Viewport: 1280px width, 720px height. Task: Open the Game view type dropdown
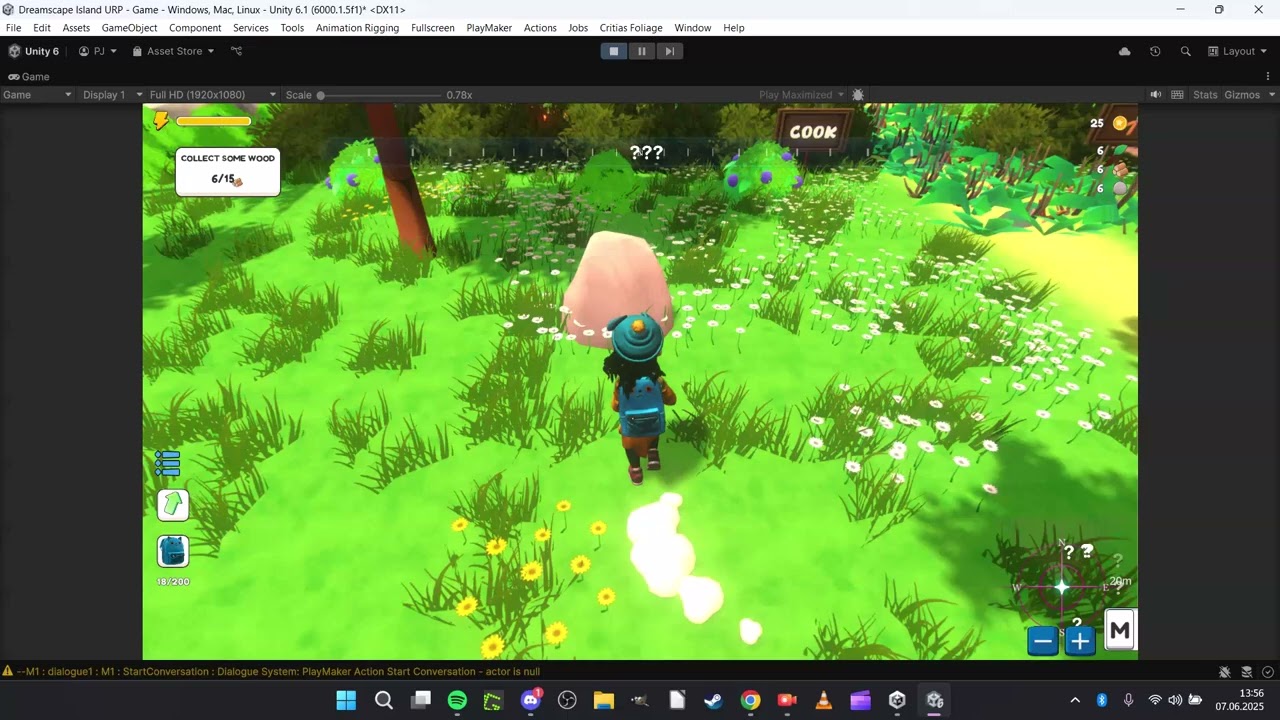pos(37,95)
